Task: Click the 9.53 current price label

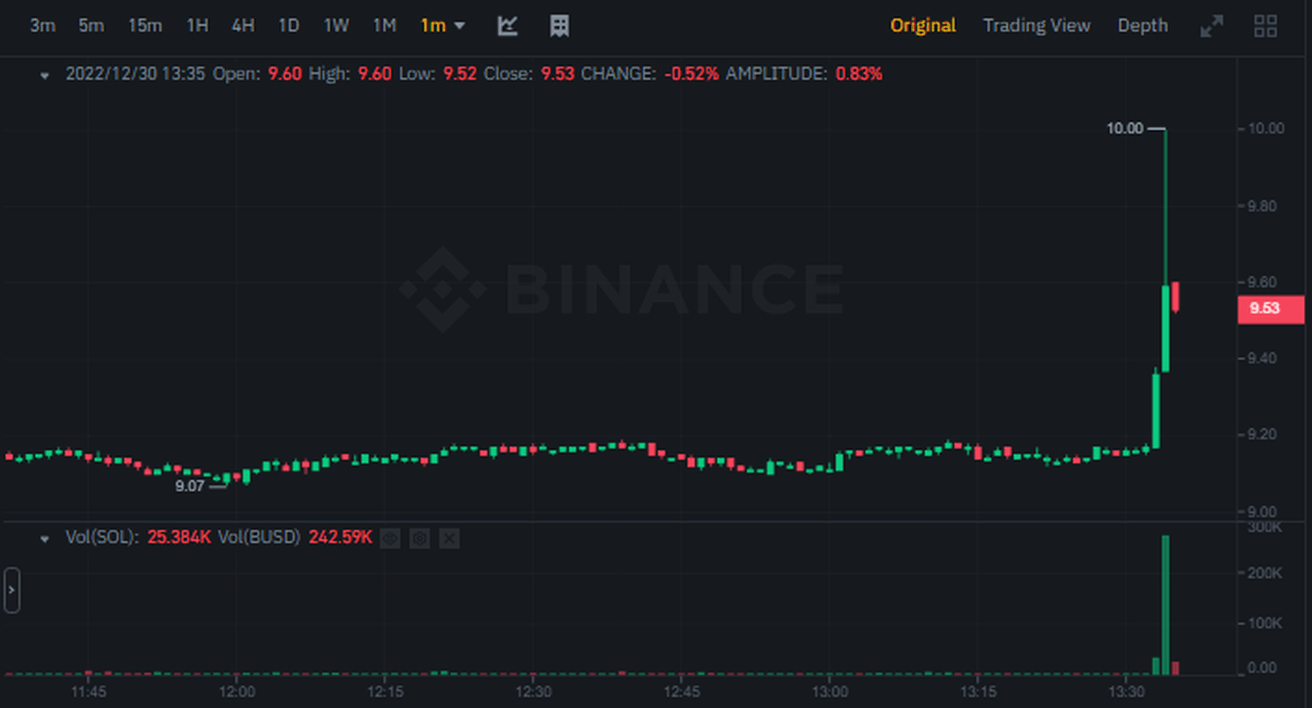Action: point(1270,309)
